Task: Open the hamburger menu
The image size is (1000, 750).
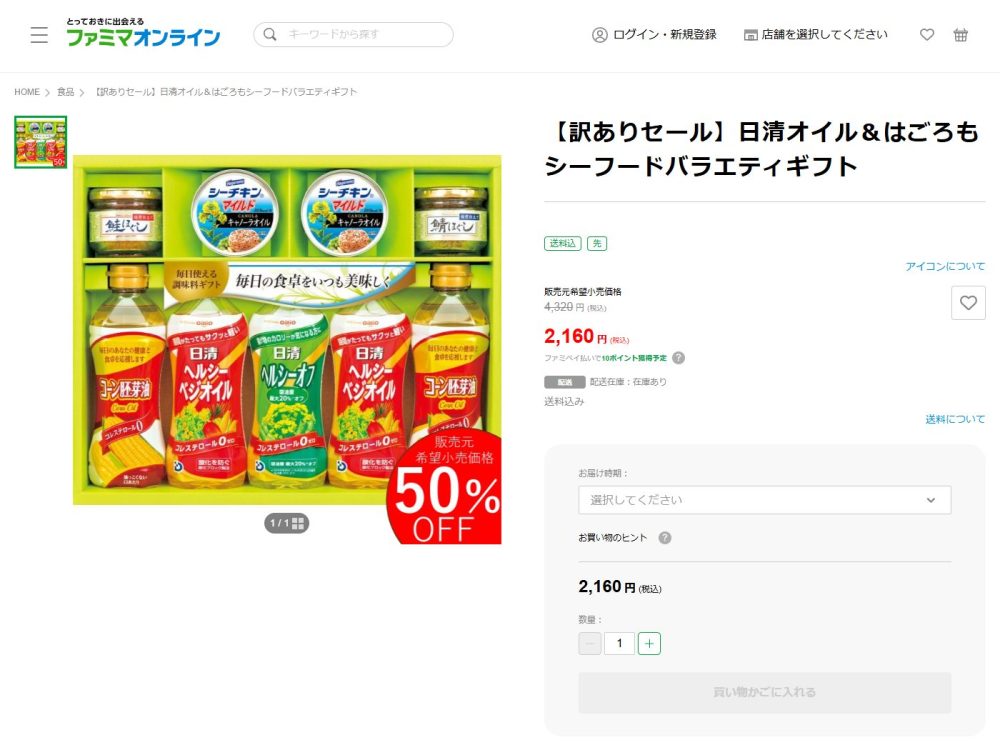Action: pyautogui.click(x=39, y=35)
